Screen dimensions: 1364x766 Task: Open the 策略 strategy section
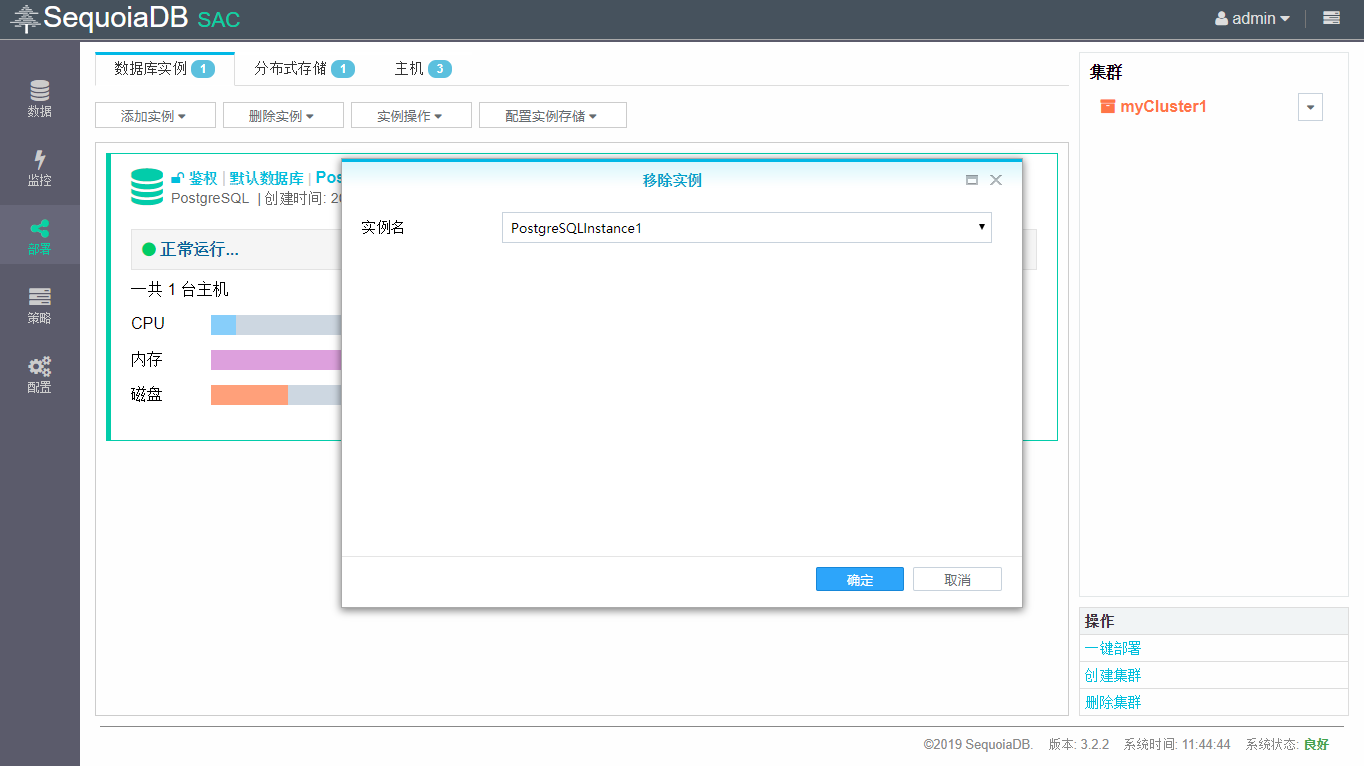pyautogui.click(x=39, y=306)
